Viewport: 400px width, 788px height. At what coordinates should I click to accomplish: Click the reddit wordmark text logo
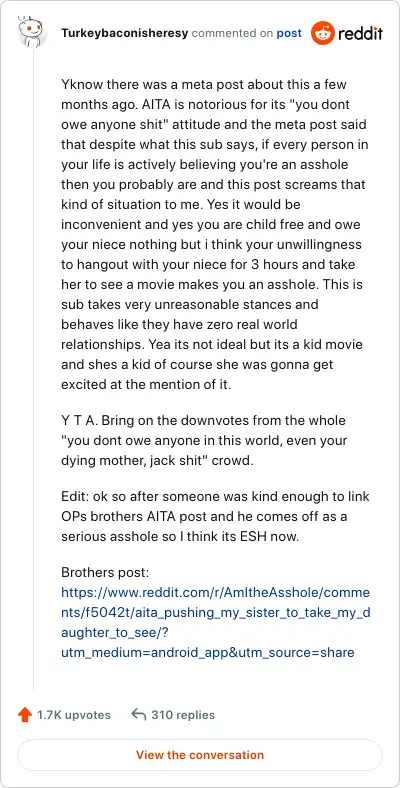[360, 34]
